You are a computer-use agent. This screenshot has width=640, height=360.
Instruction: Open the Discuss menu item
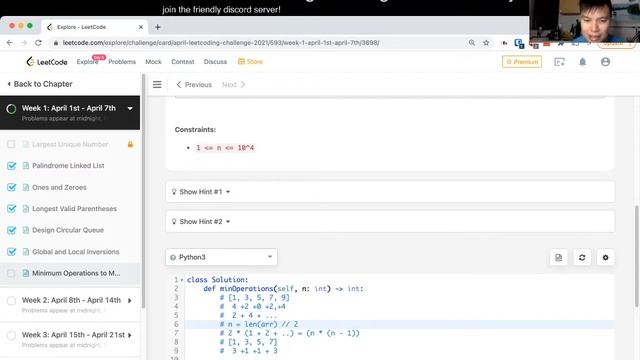coord(215,62)
